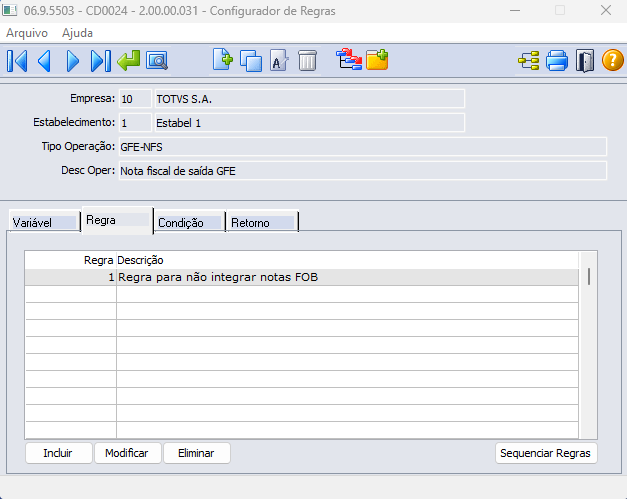Go to previous record arrow

(44, 61)
